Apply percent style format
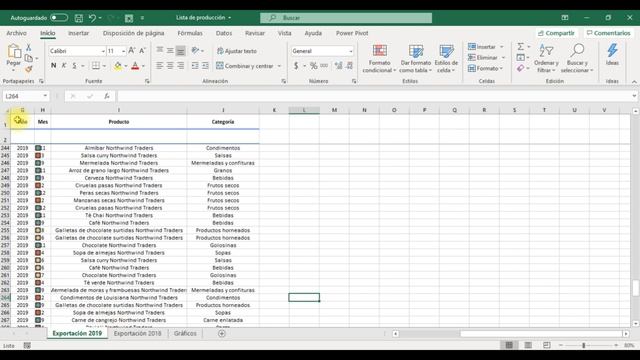The height and width of the screenshot is (360, 640). [313, 66]
